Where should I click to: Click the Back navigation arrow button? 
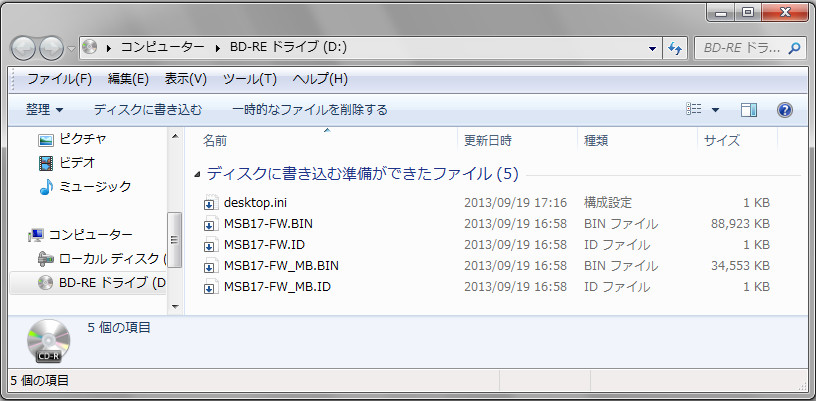pos(24,47)
